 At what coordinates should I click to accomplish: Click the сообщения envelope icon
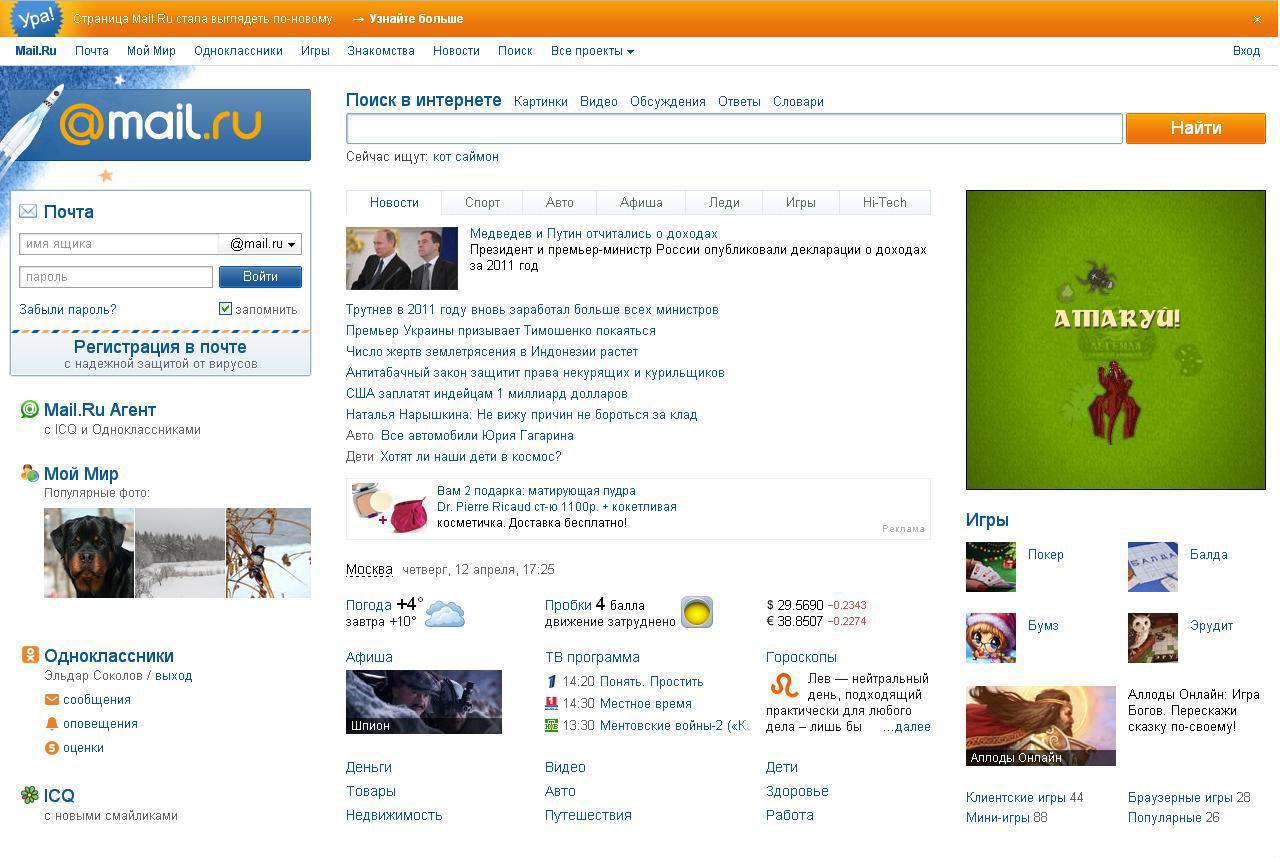click(52, 700)
